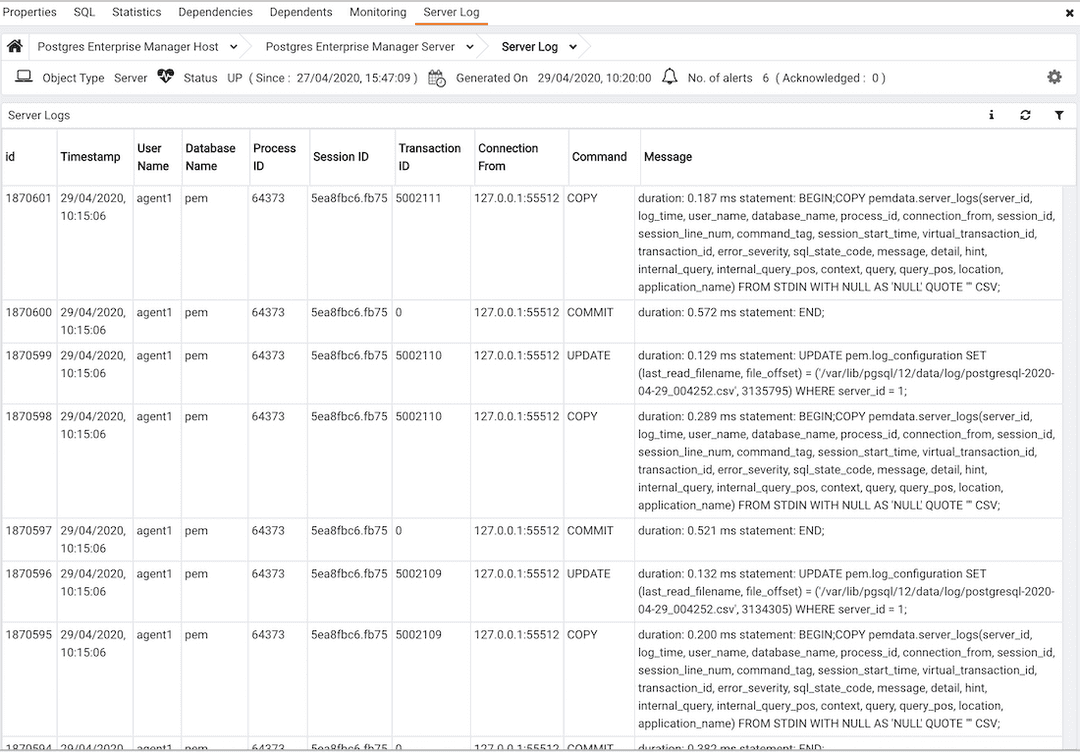Image resolution: width=1080 pixels, height=752 pixels.
Task: Click the calendar icon beside Generated On
Action: (x=436, y=77)
